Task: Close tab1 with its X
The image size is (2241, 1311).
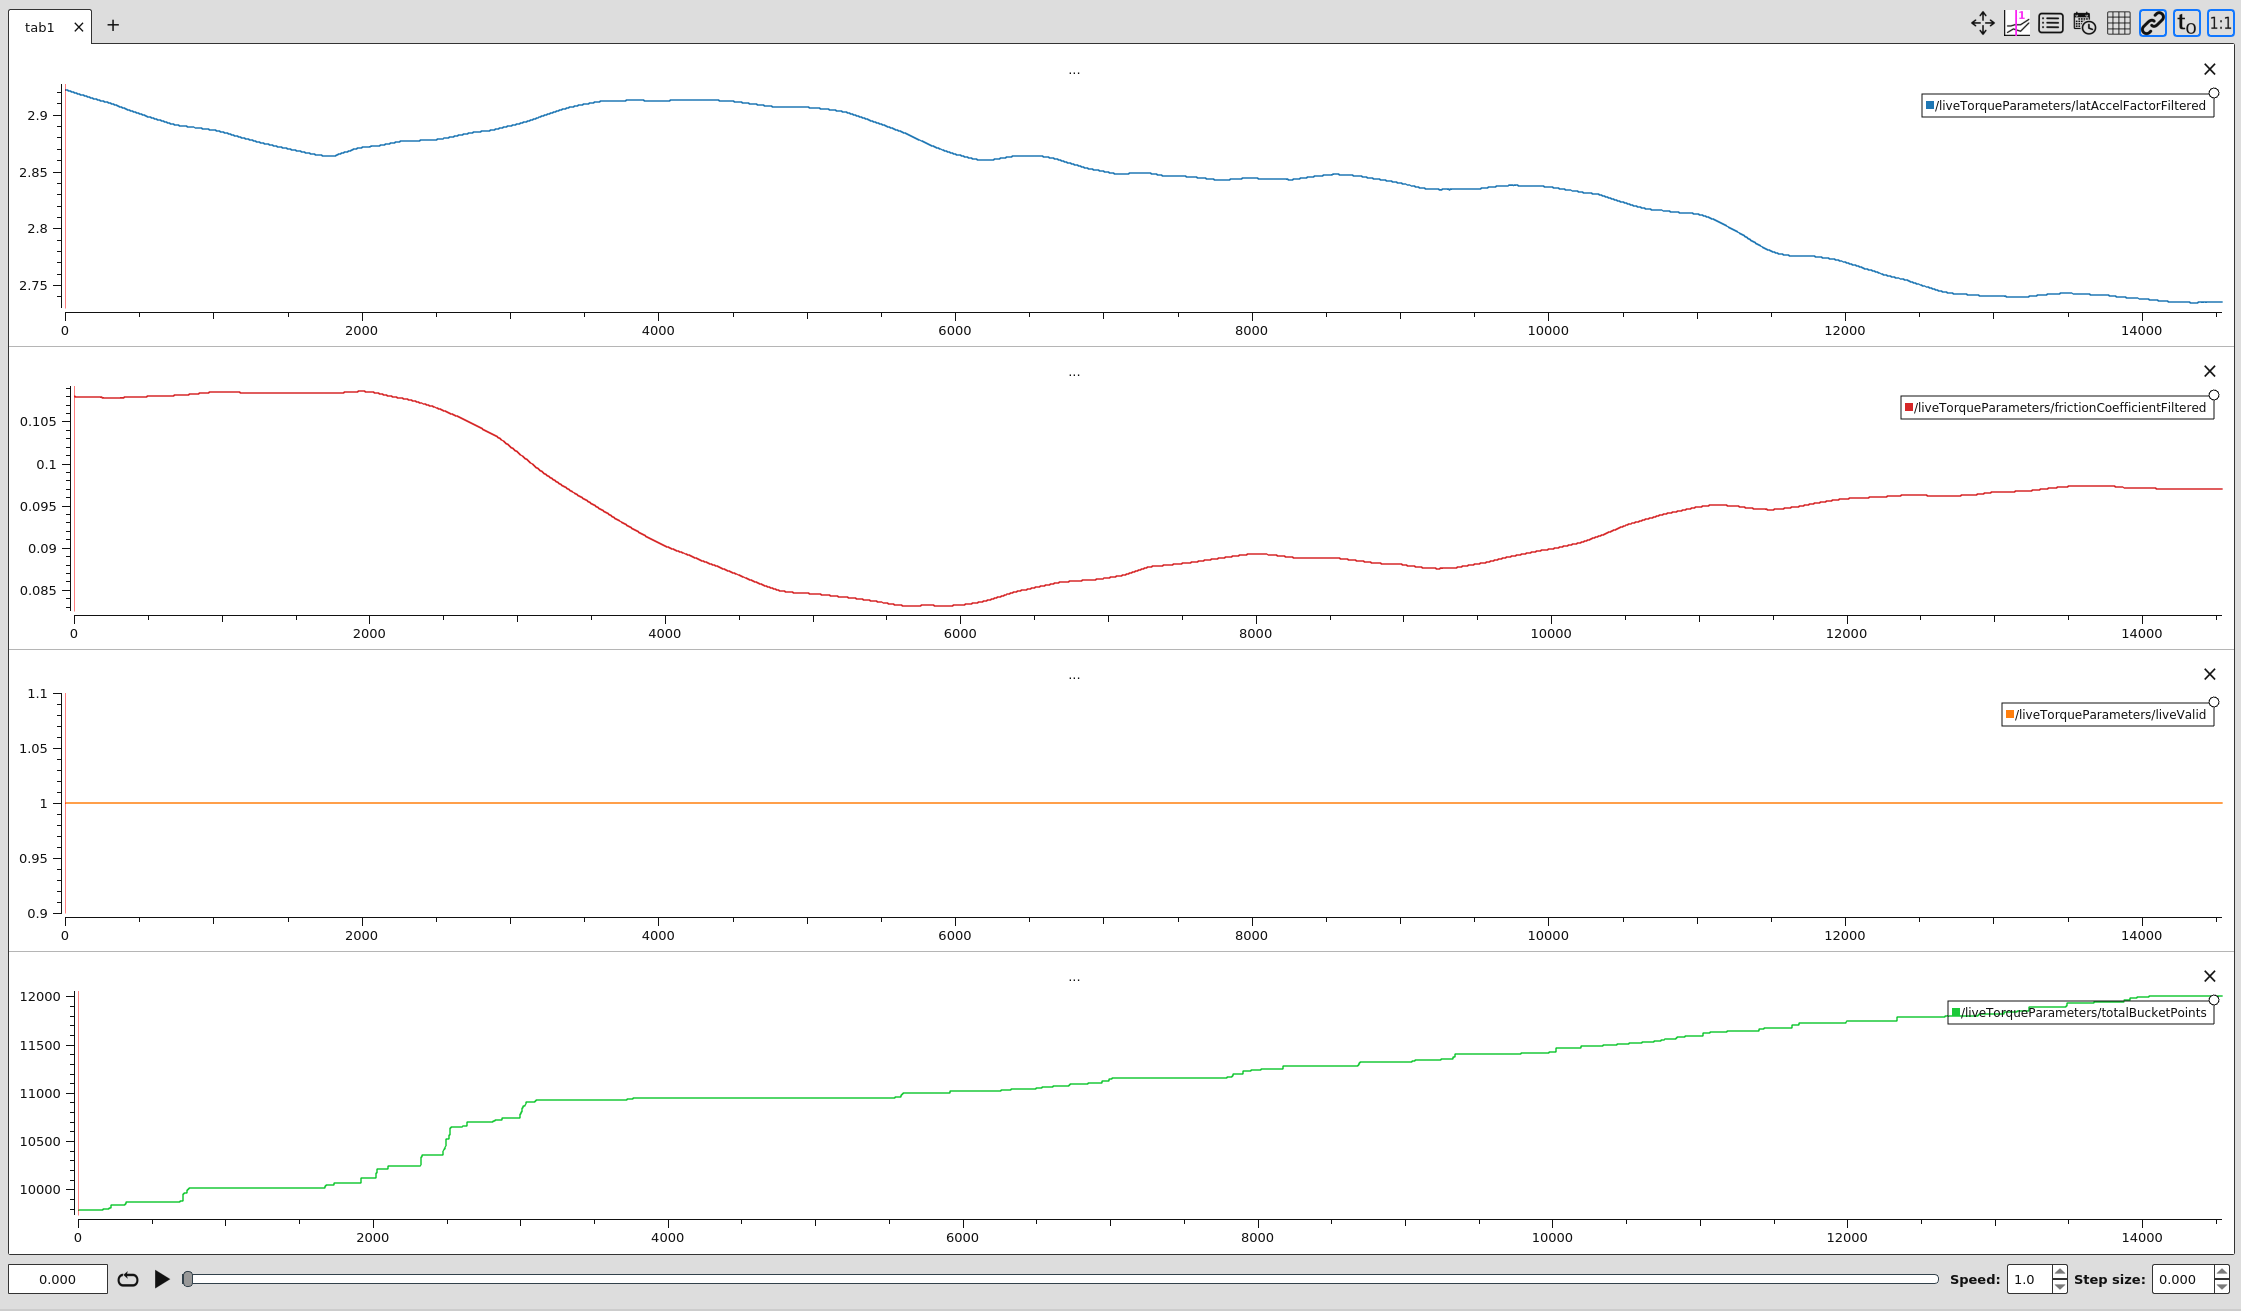Action: click(x=79, y=27)
